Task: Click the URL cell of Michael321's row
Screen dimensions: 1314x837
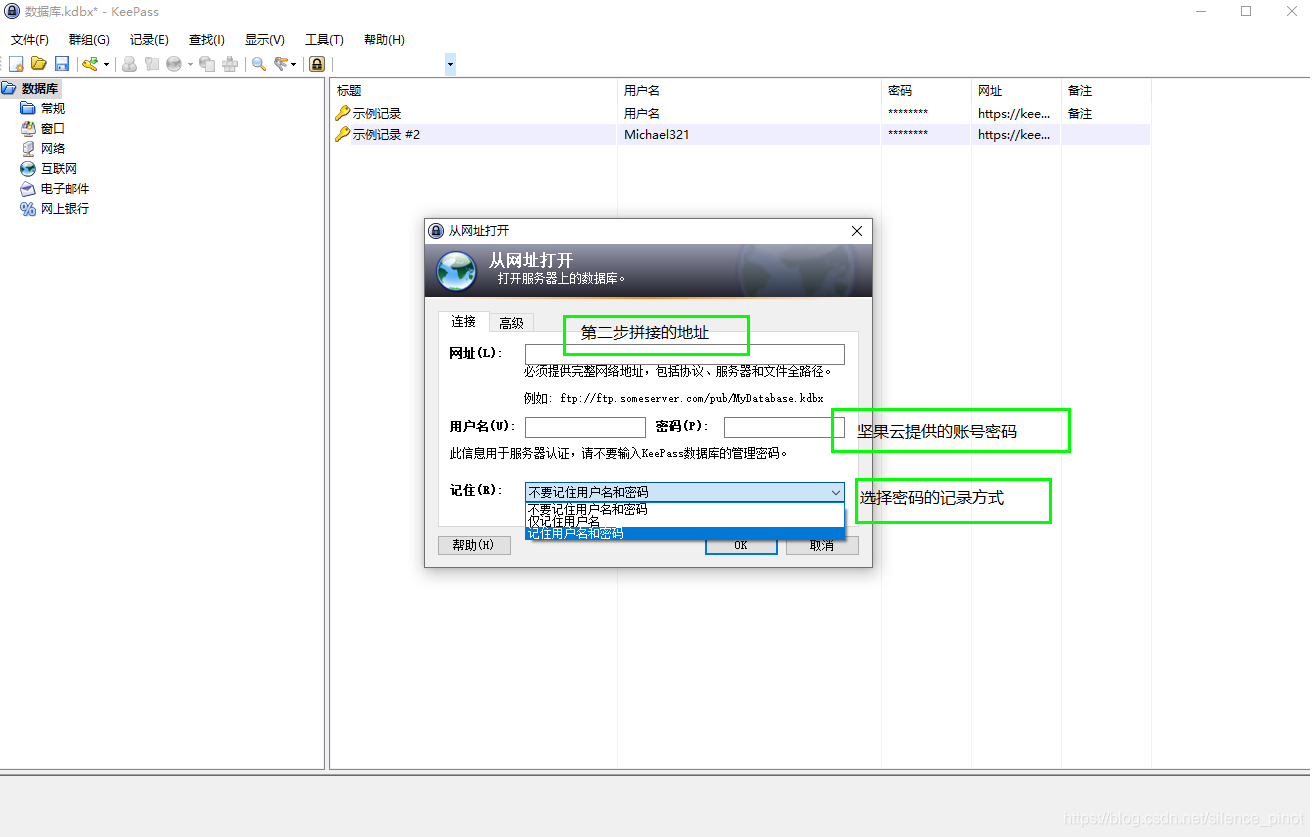Action: pyautogui.click(x=1014, y=134)
